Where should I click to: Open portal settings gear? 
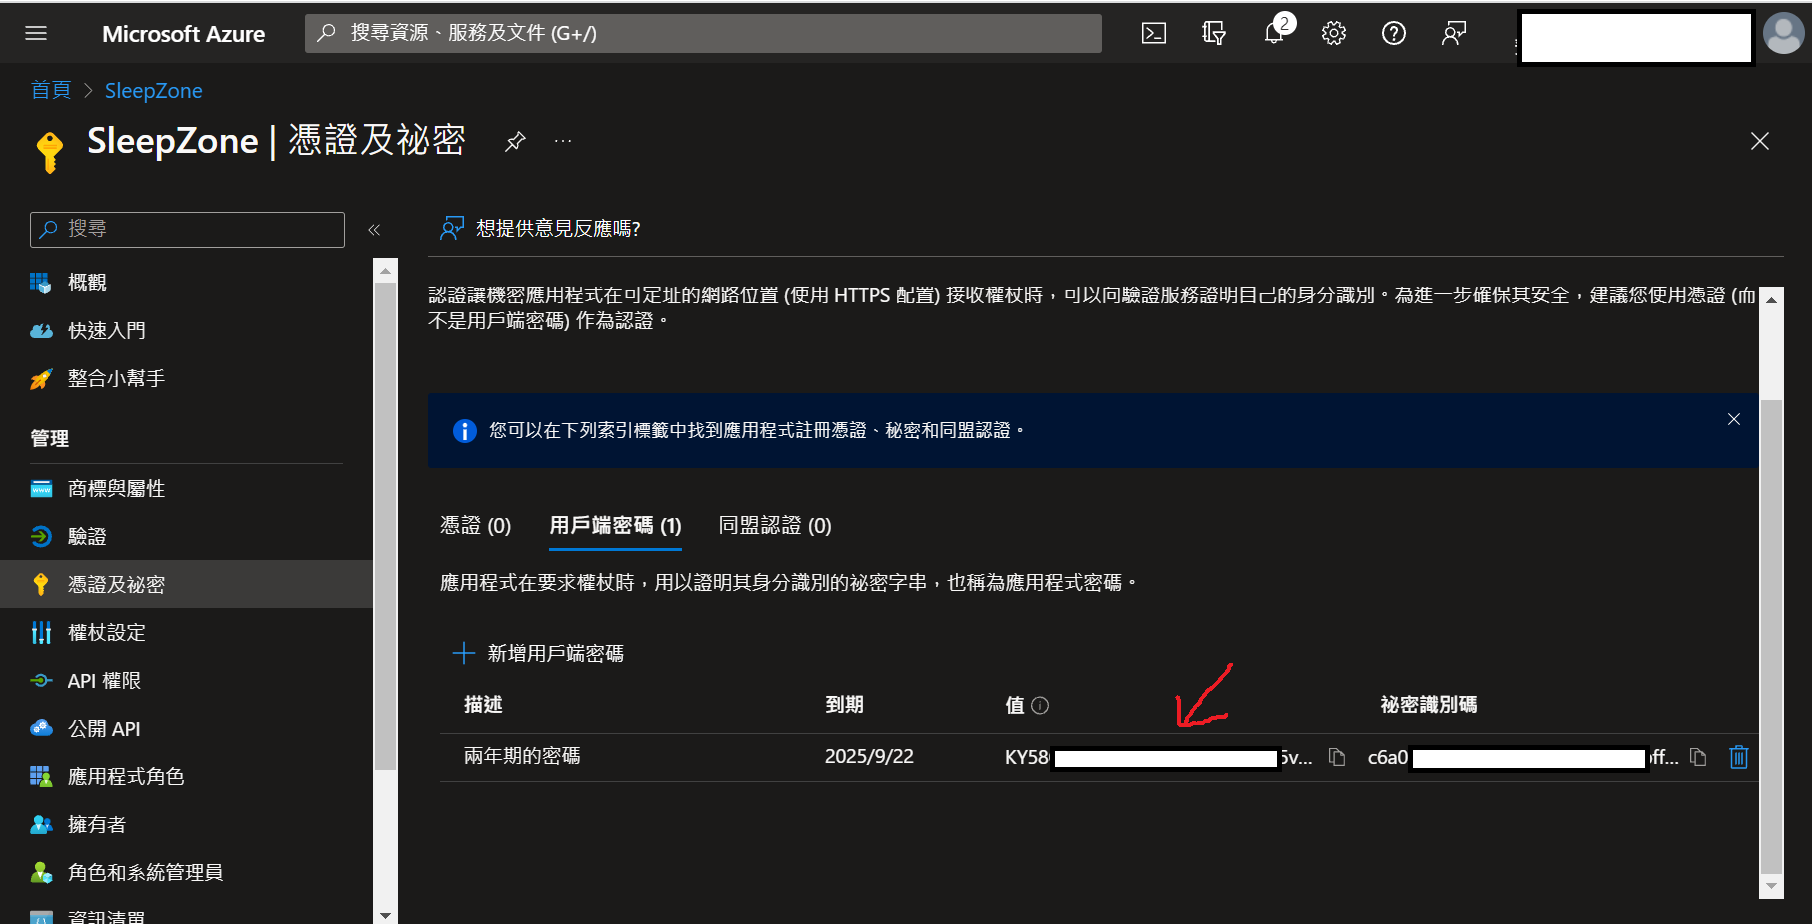coord(1334,33)
